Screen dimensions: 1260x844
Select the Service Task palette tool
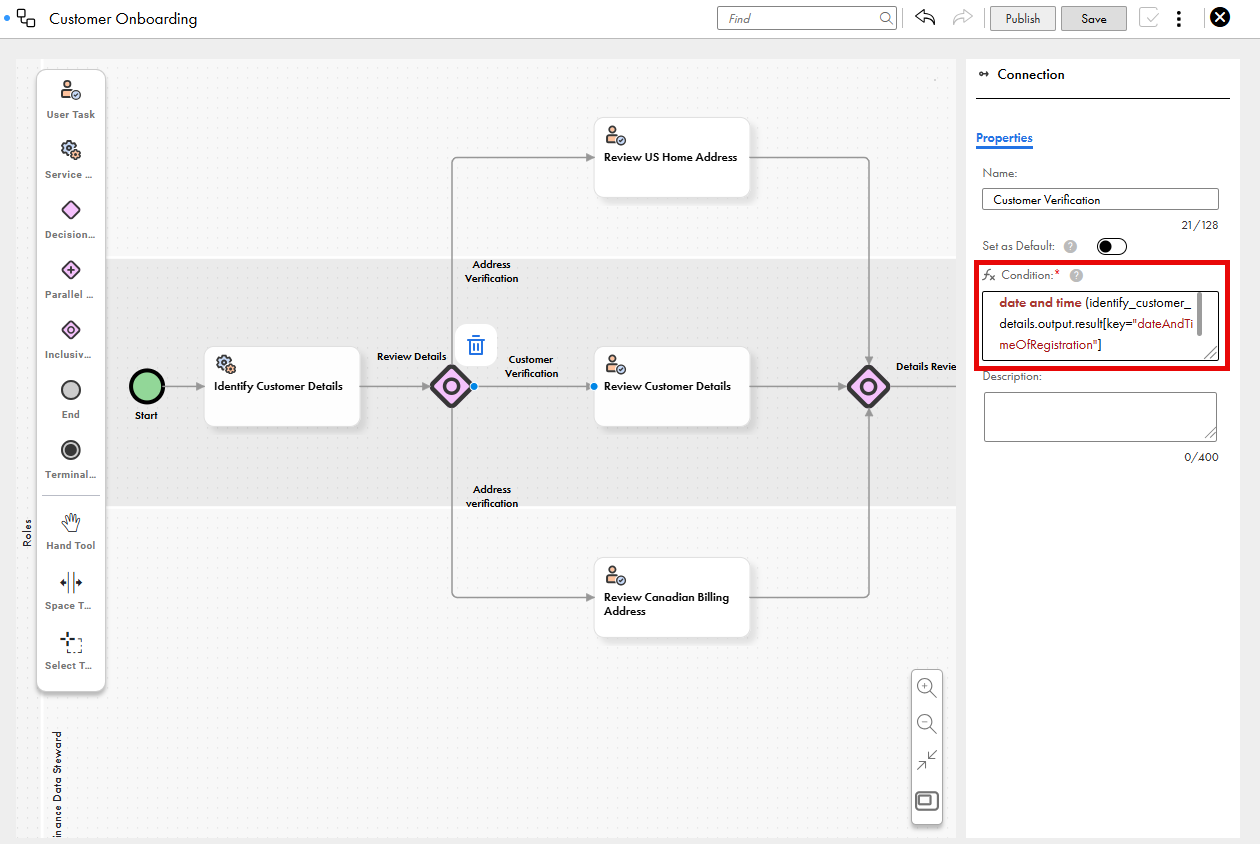(x=70, y=160)
